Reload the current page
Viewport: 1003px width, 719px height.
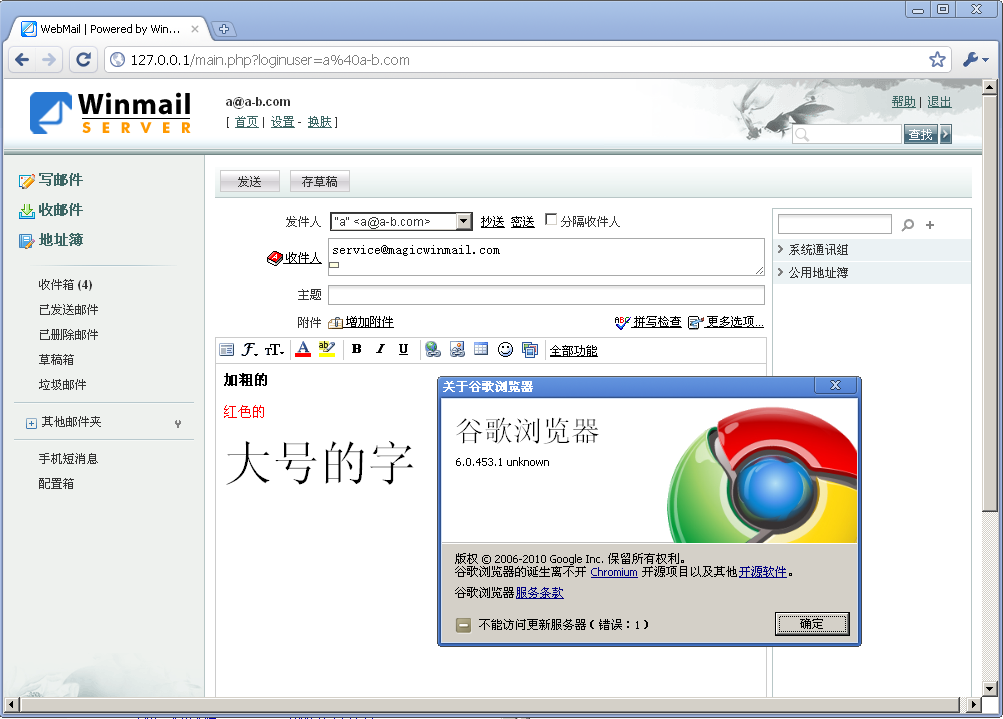click(x=83, y=59)
